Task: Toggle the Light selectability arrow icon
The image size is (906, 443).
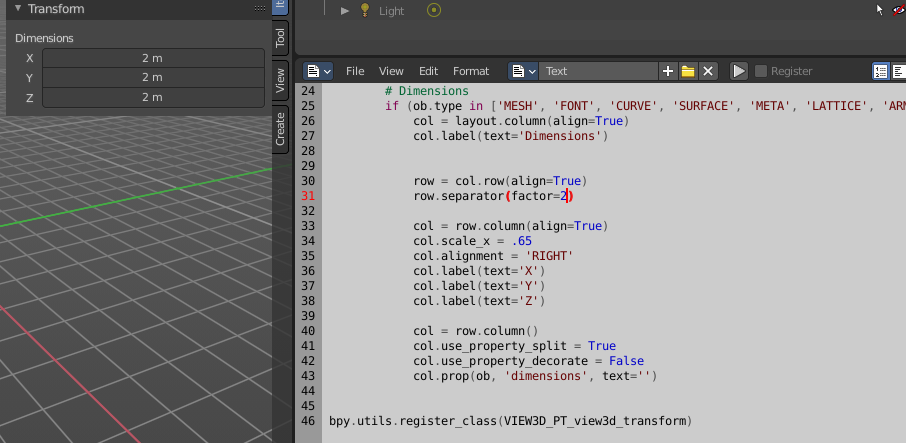Action: click(879, 9)
